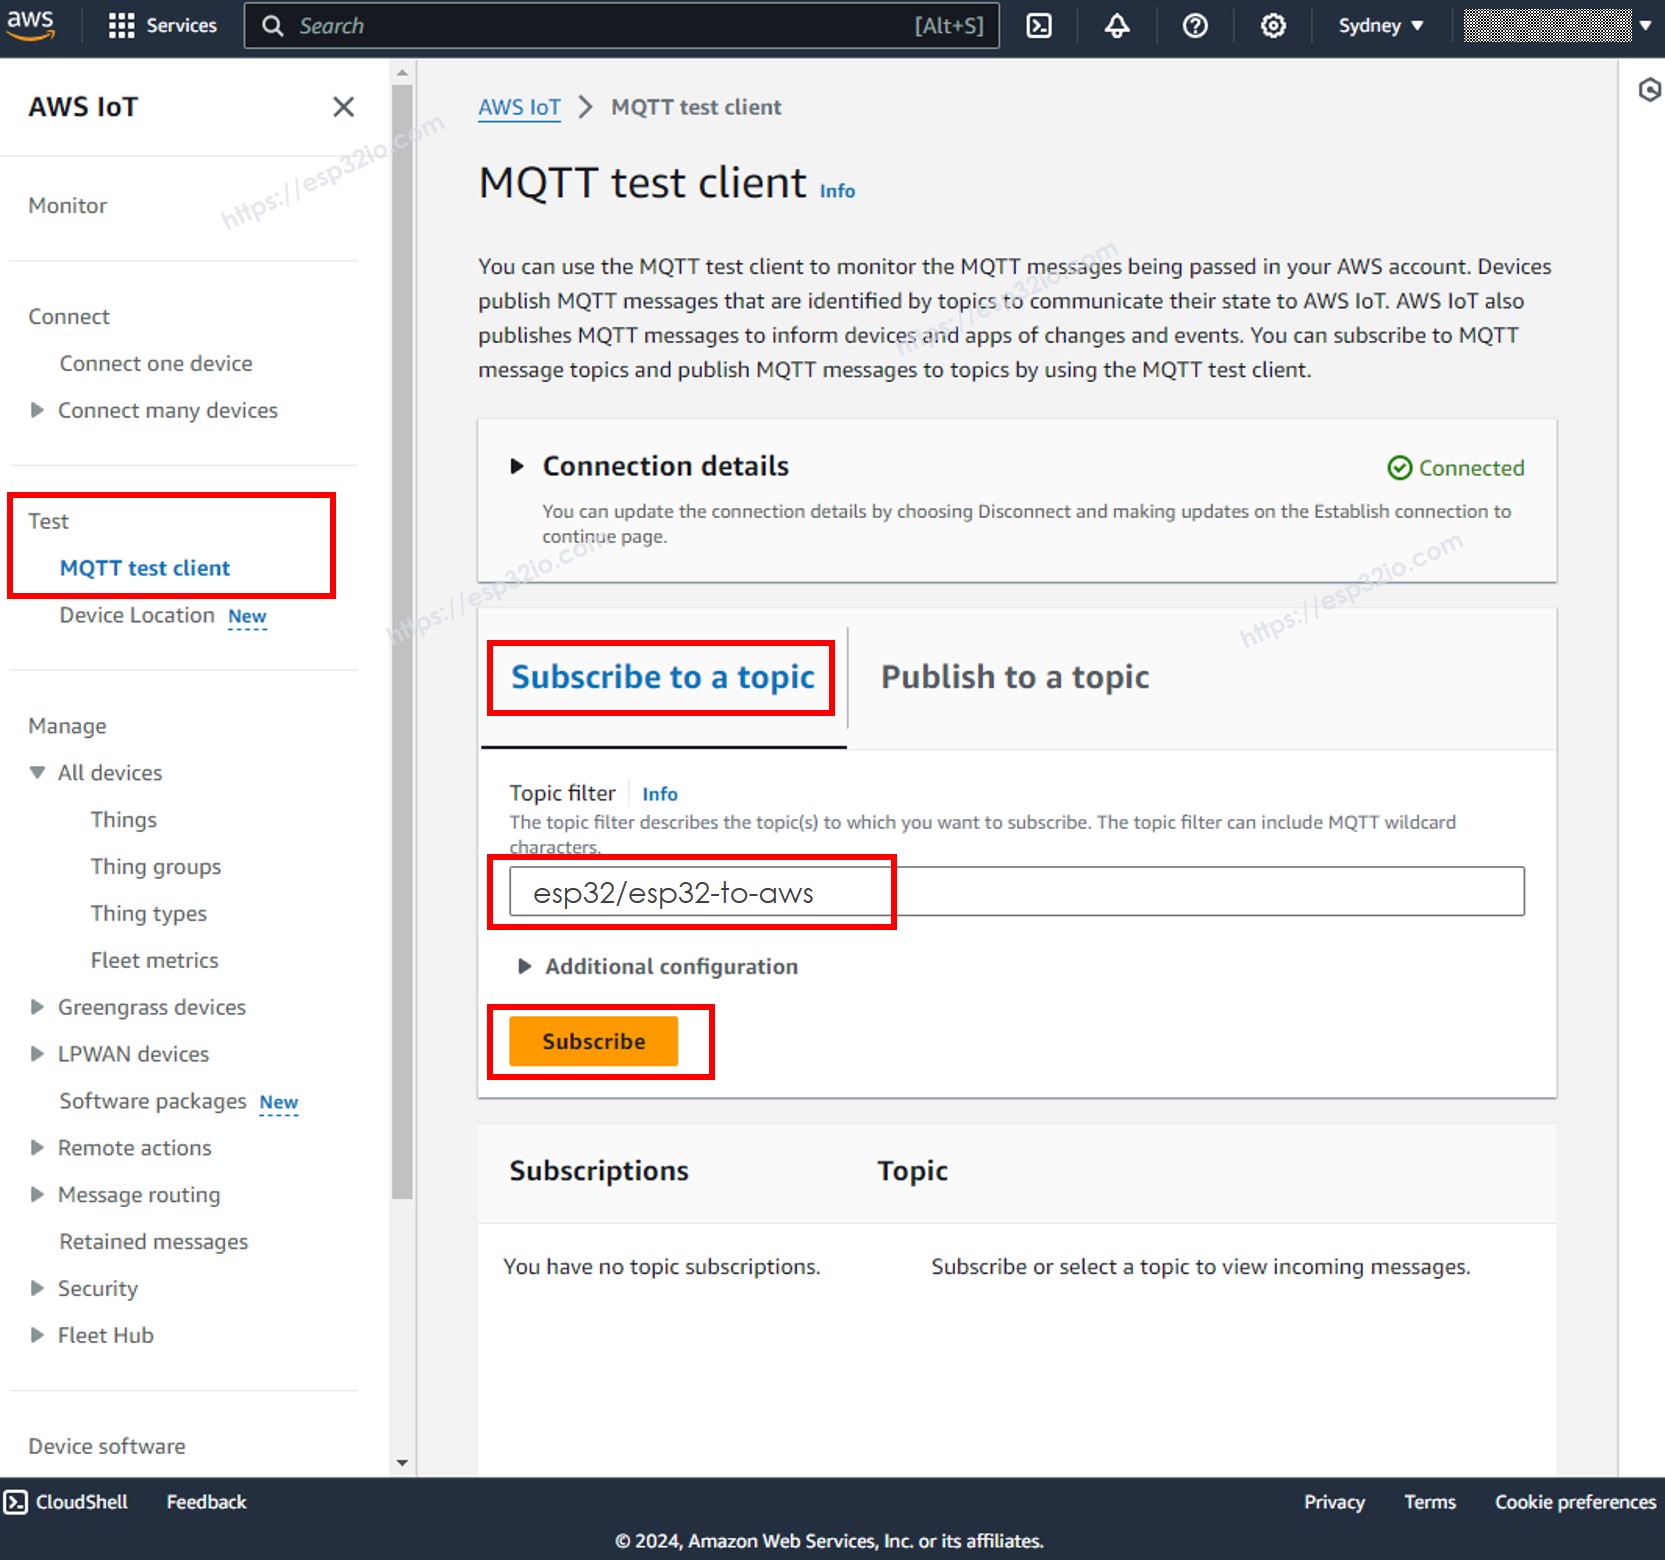
Task: Collapse the All devices tree
Action: (x=37, y=772)
